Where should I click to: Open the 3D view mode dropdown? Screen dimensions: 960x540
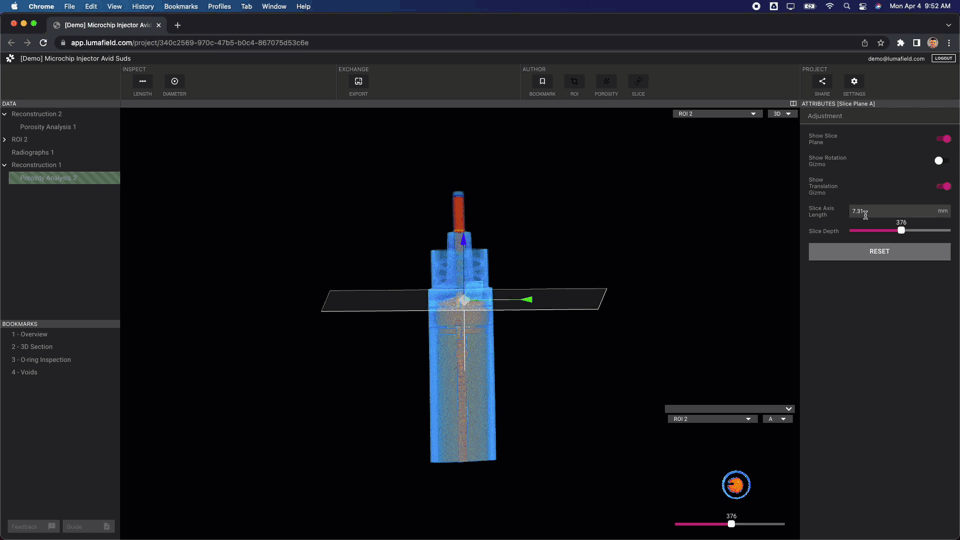[x=781, y=114]
